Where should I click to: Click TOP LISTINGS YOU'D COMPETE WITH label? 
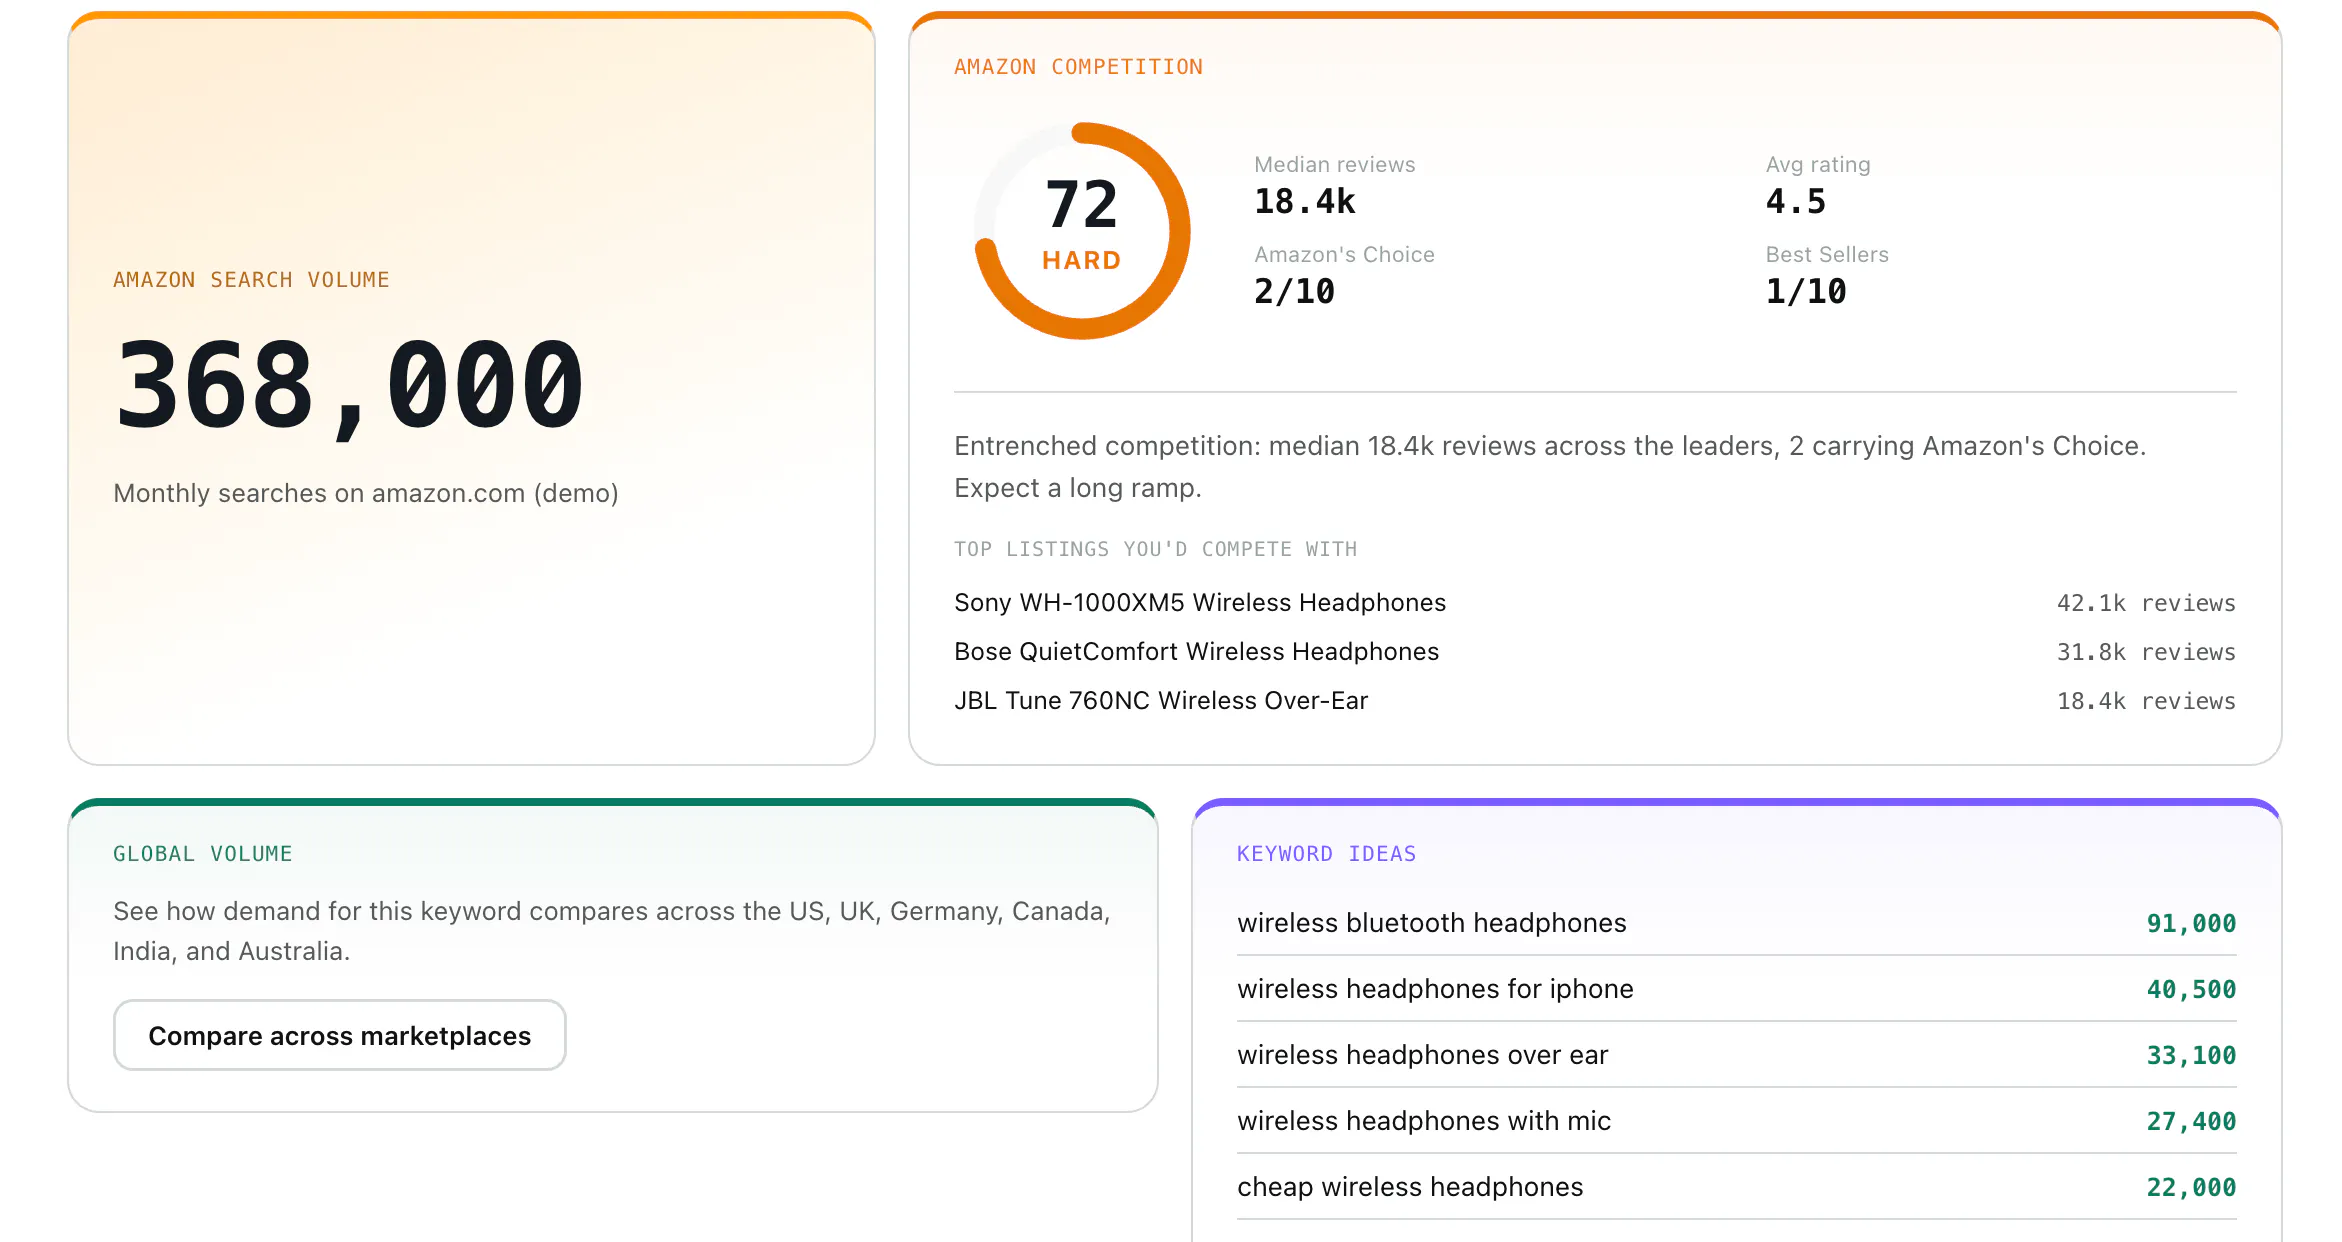pyautogui.click(x=1155, y=549)
